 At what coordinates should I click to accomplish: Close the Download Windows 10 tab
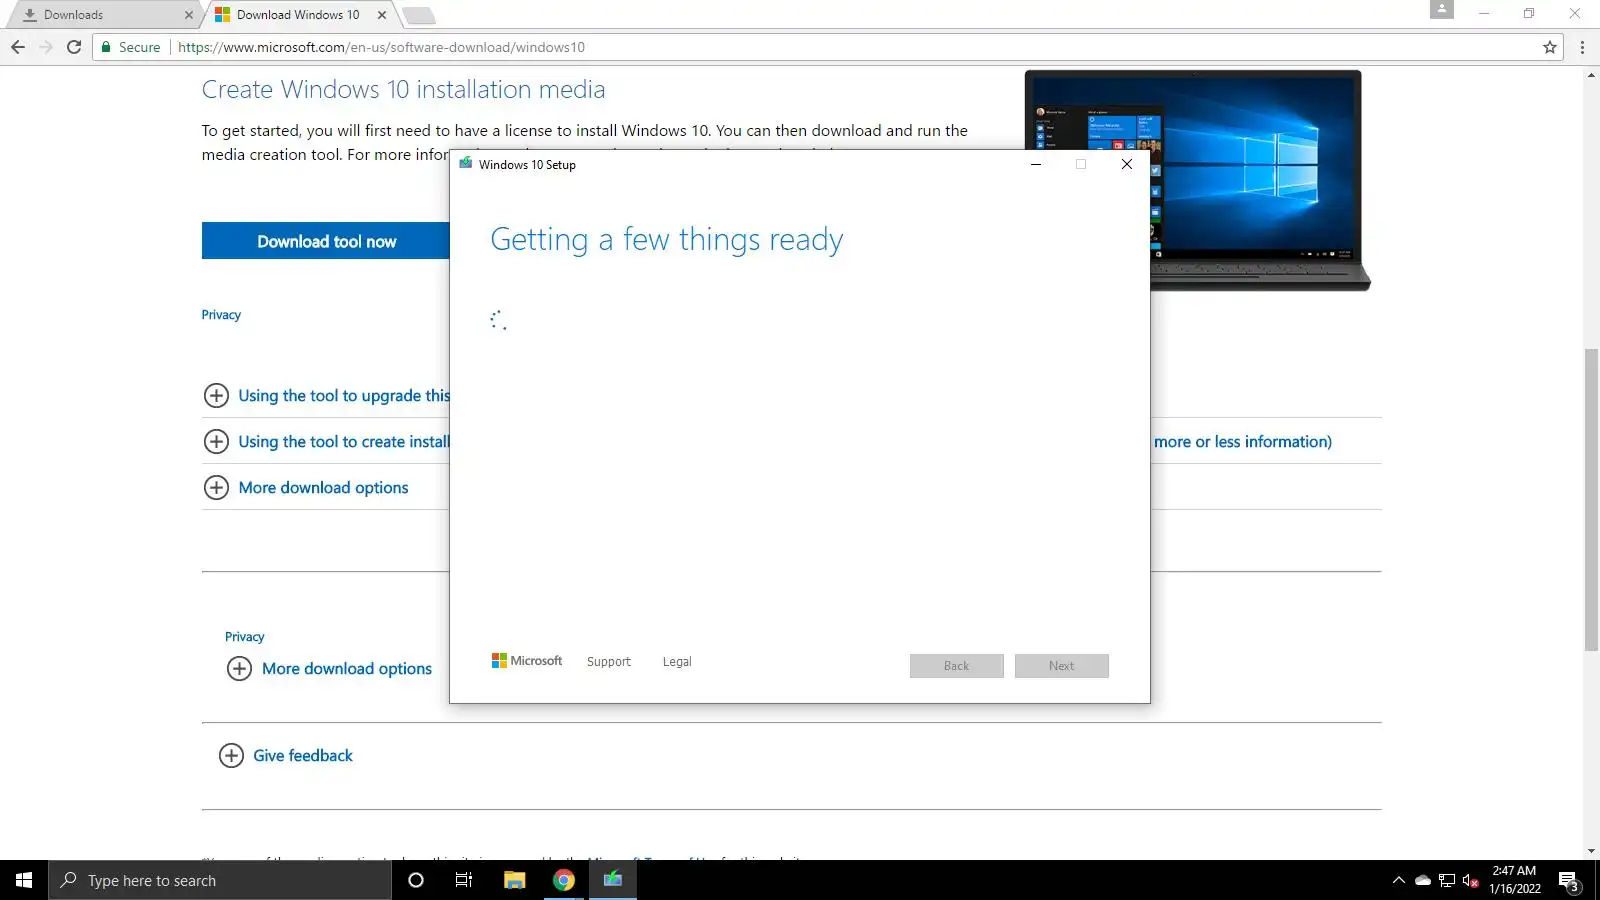point(382,15)
